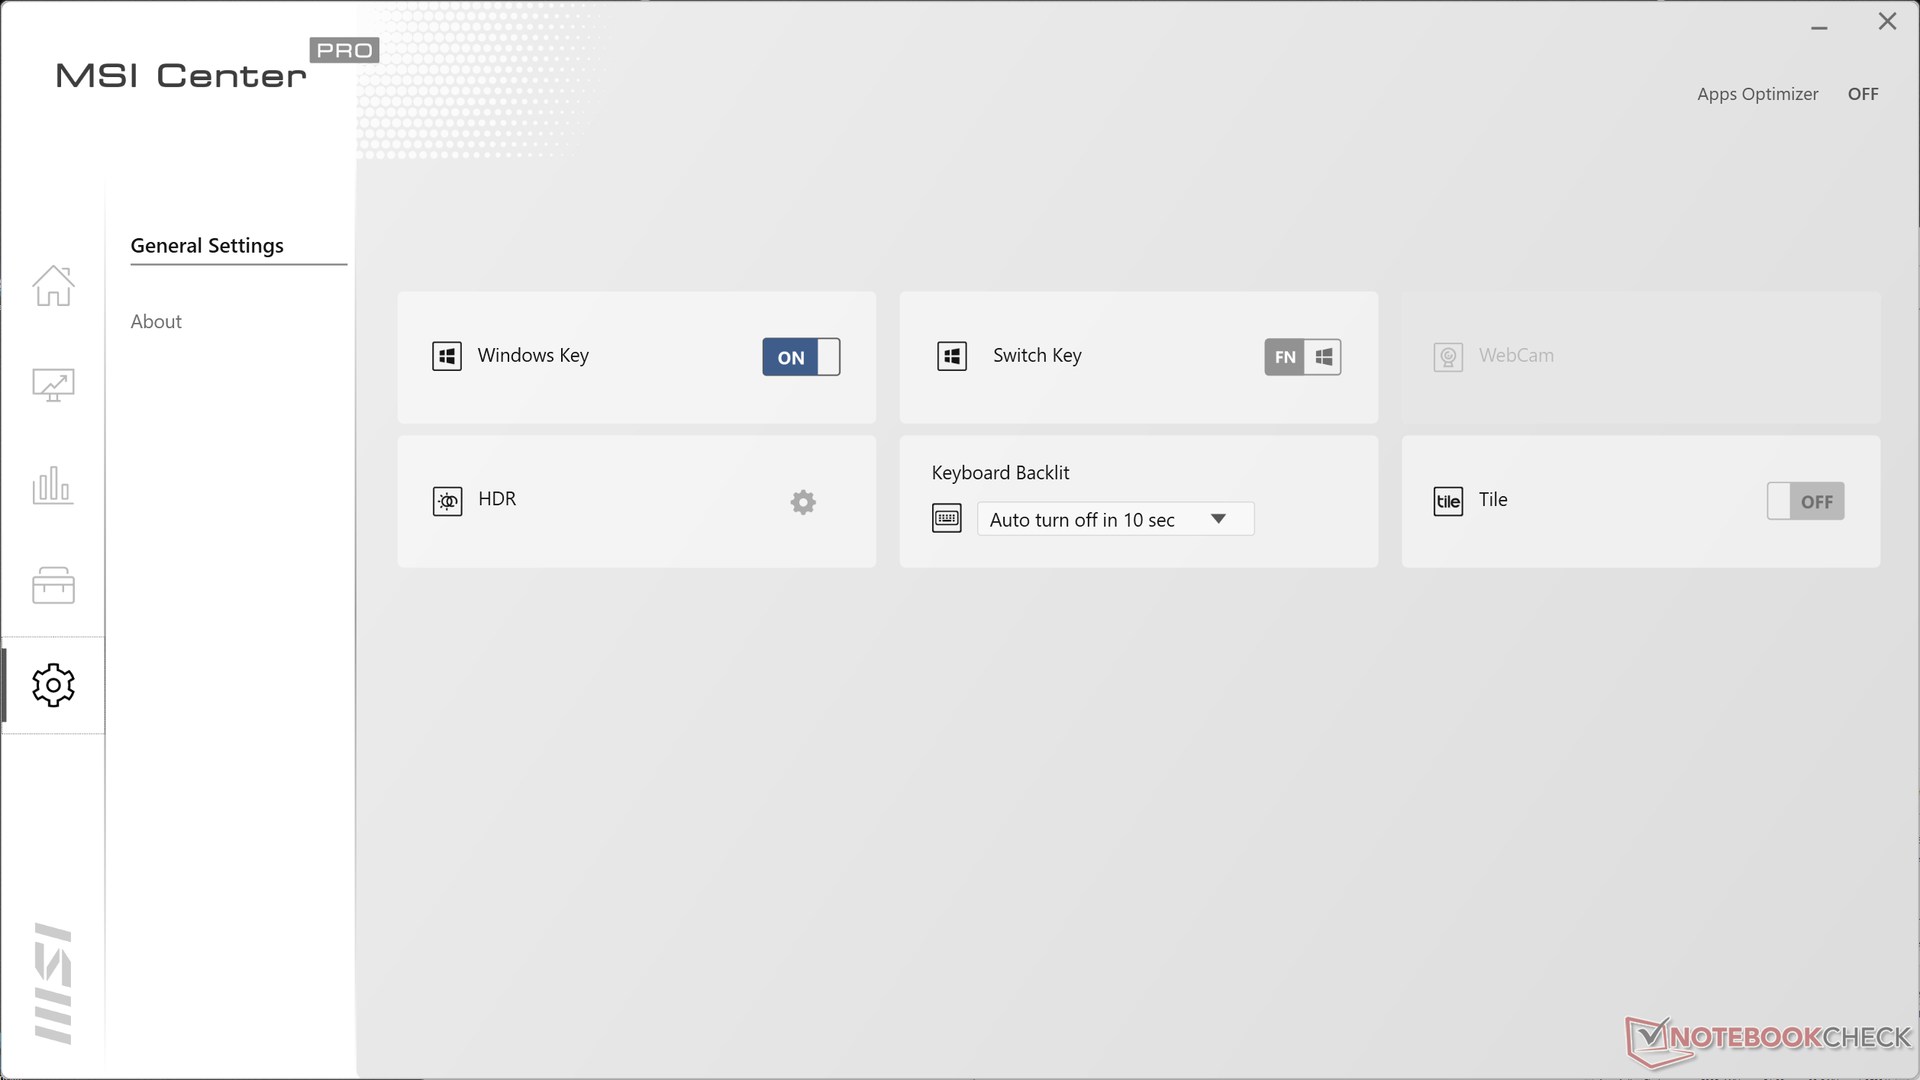Open the Keyboard Backlit timeout dropdown

click(1115, 519)
